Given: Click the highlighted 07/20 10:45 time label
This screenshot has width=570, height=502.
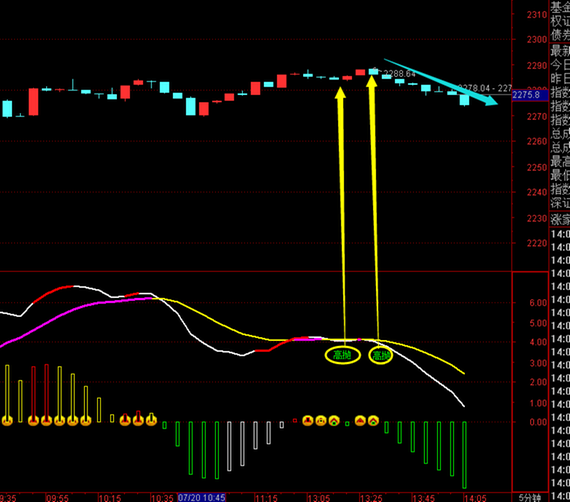Looking at the screenshot, I should pos(201,497).
